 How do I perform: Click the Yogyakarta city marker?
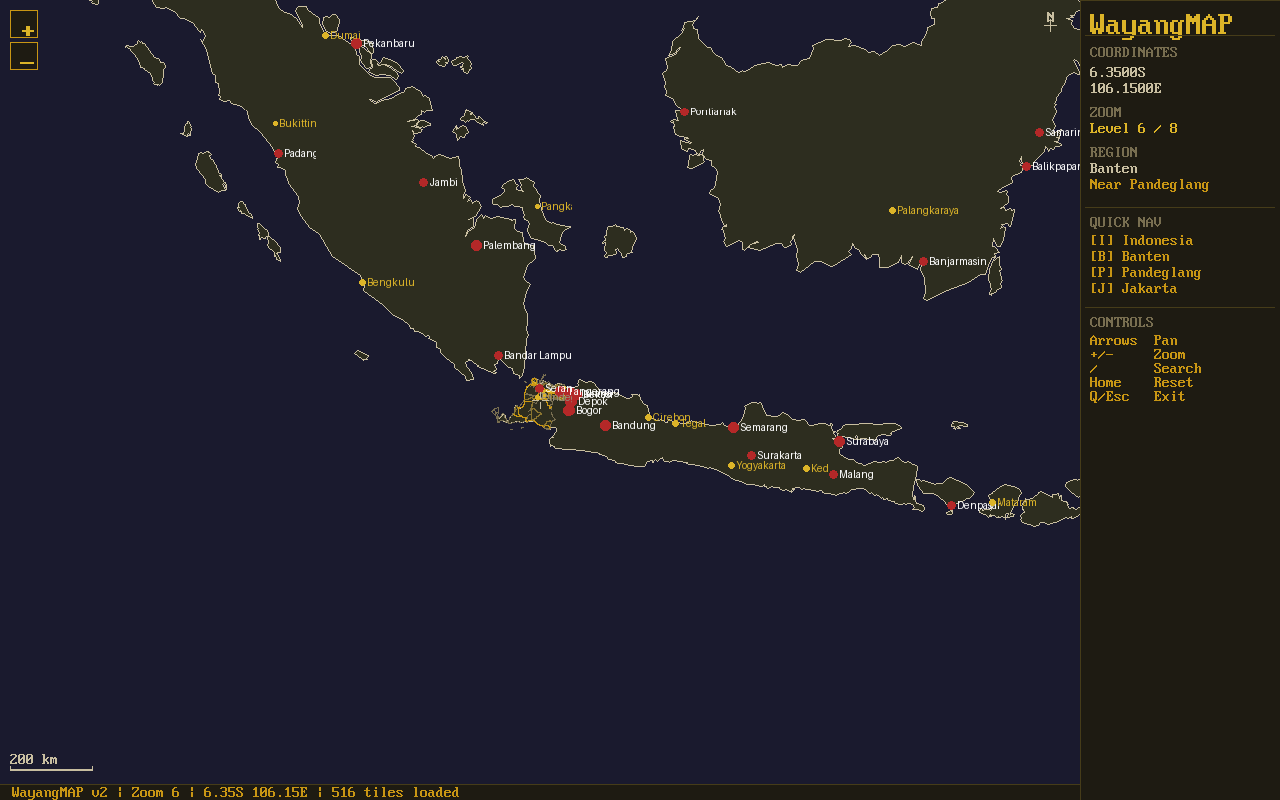731,465
